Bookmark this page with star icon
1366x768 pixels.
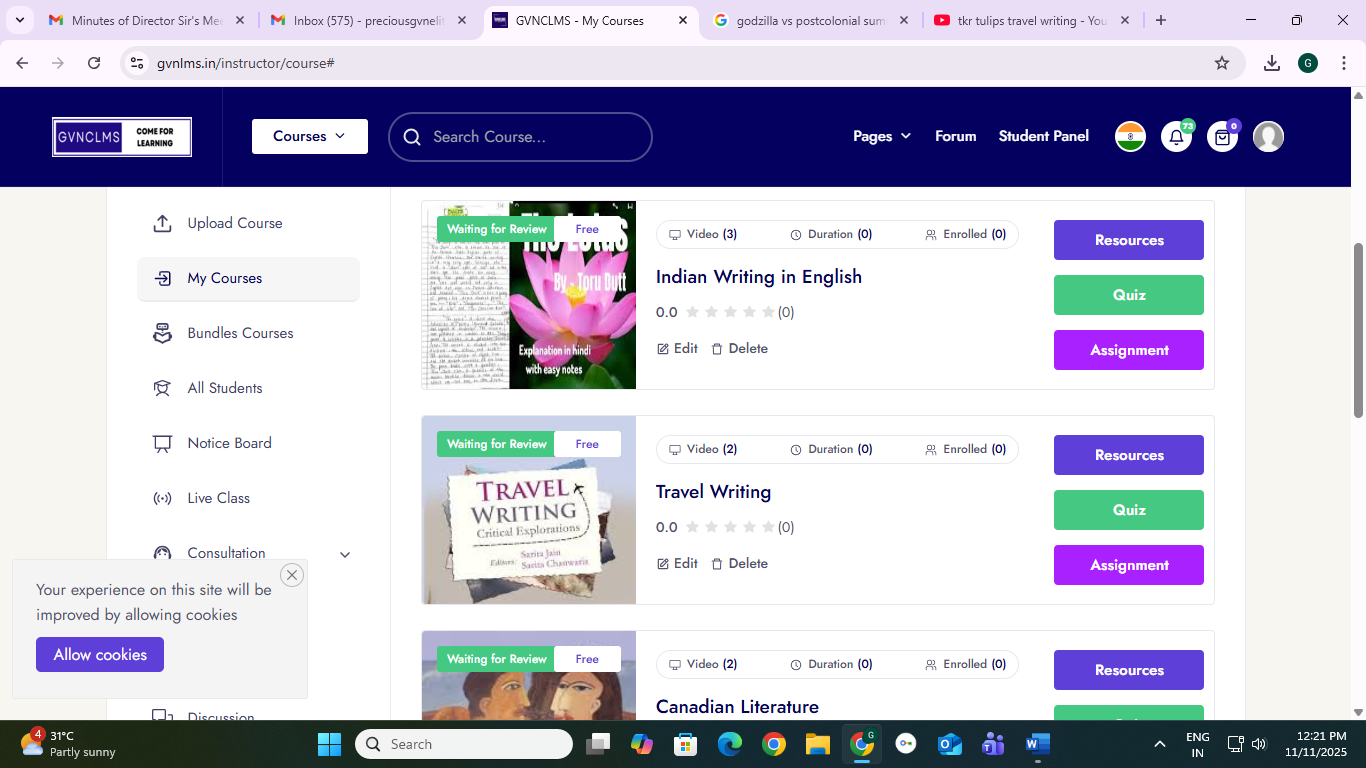coord(1221,63)
